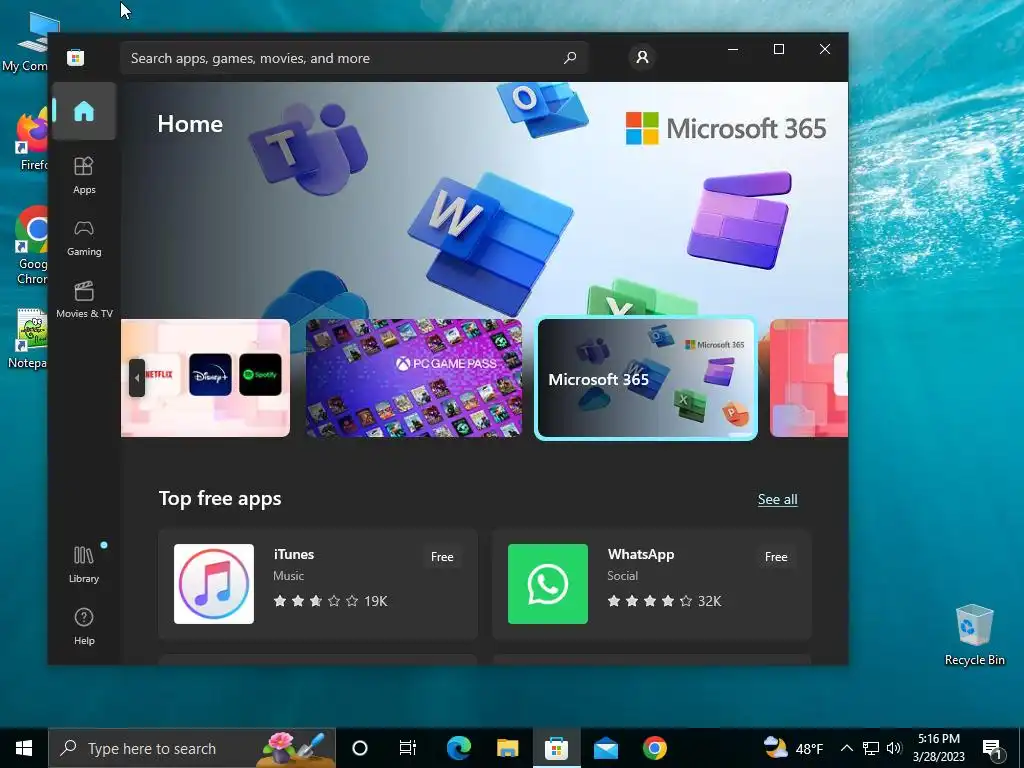The width and height of the screenshot is (1024, 768).
Task: Open the Mail app from taskbar
Action: pos(605,748)
